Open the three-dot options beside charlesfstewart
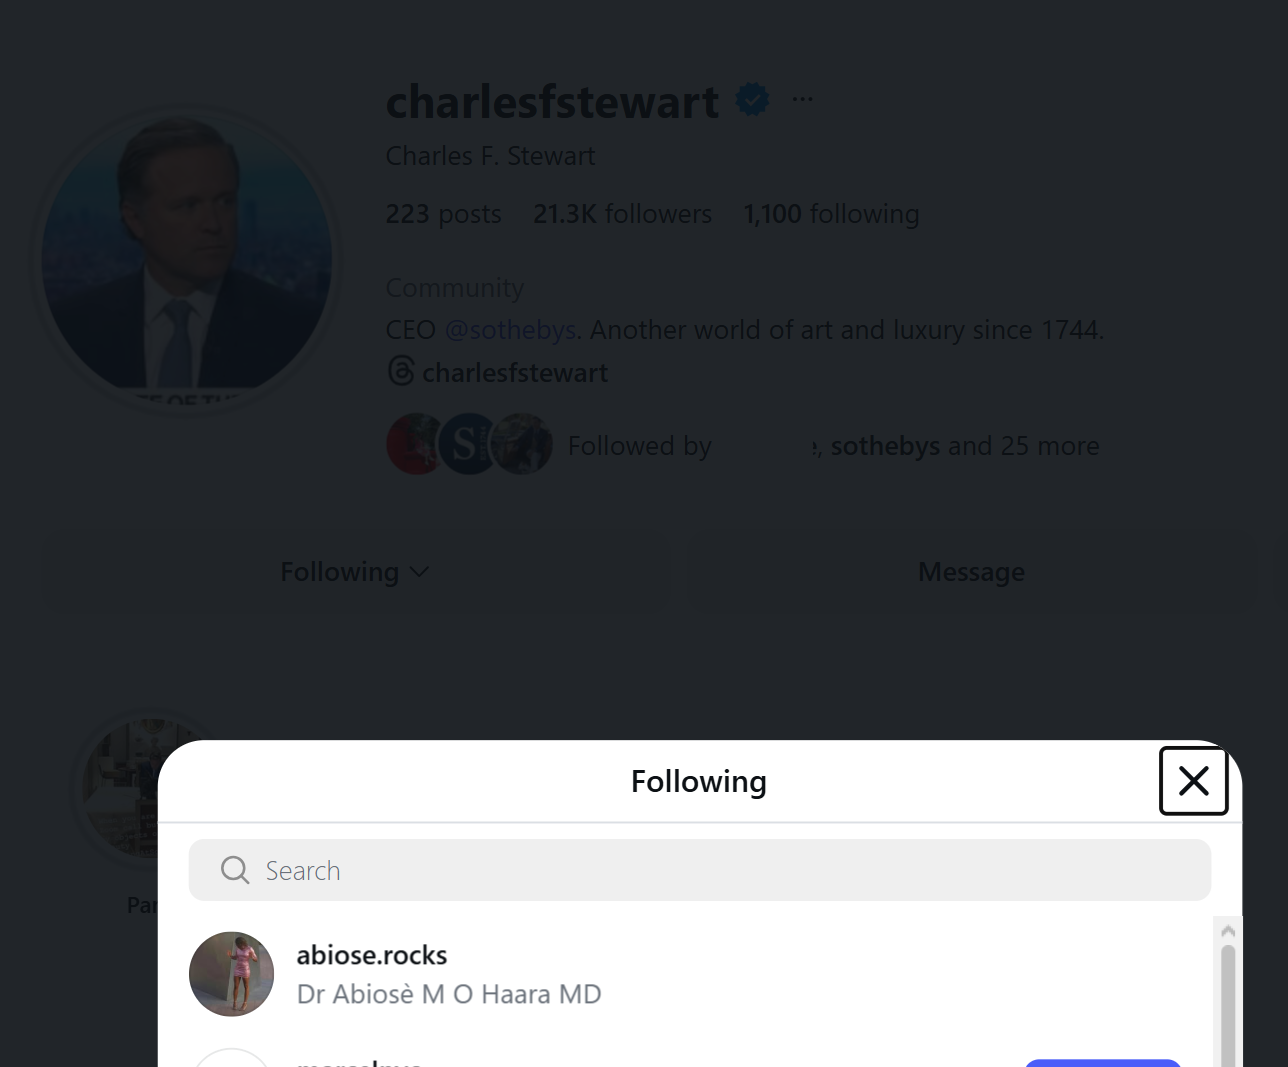1288x1067 pixels. (802, 99)
